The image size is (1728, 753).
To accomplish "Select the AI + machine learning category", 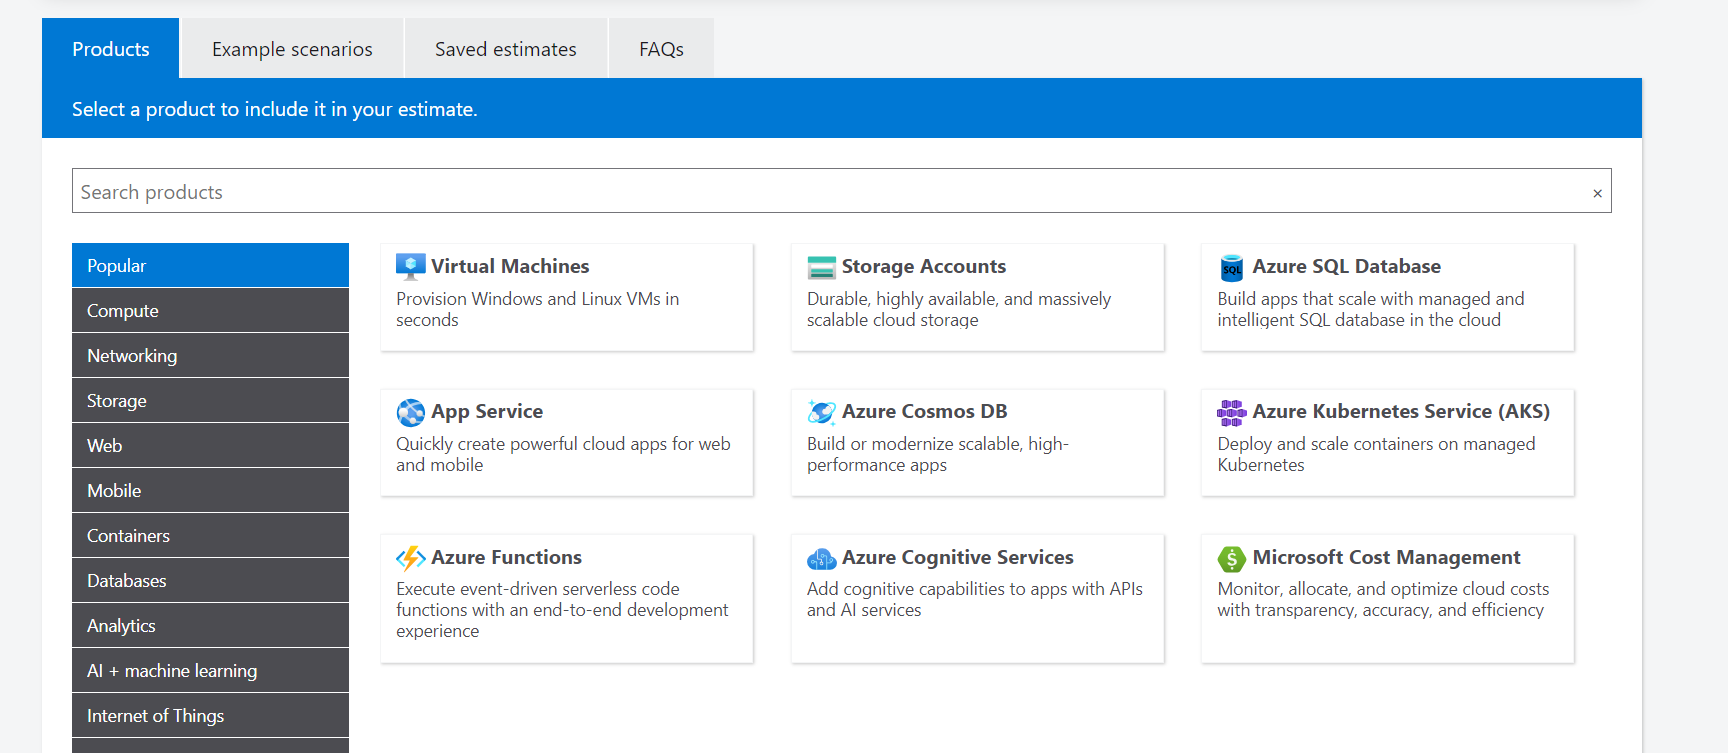I will tap(210, 670).
